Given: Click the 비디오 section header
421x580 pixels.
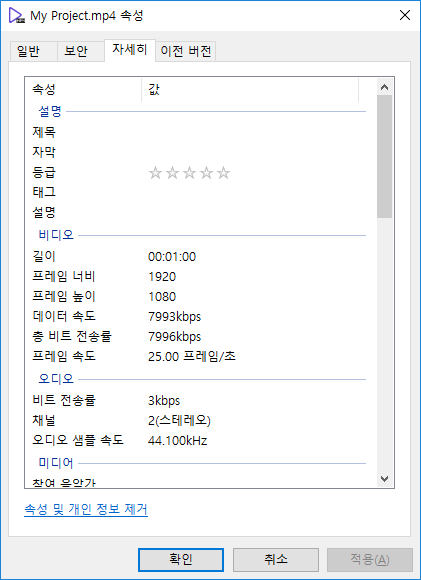Looking at the screenshot, I should (56, 235).
